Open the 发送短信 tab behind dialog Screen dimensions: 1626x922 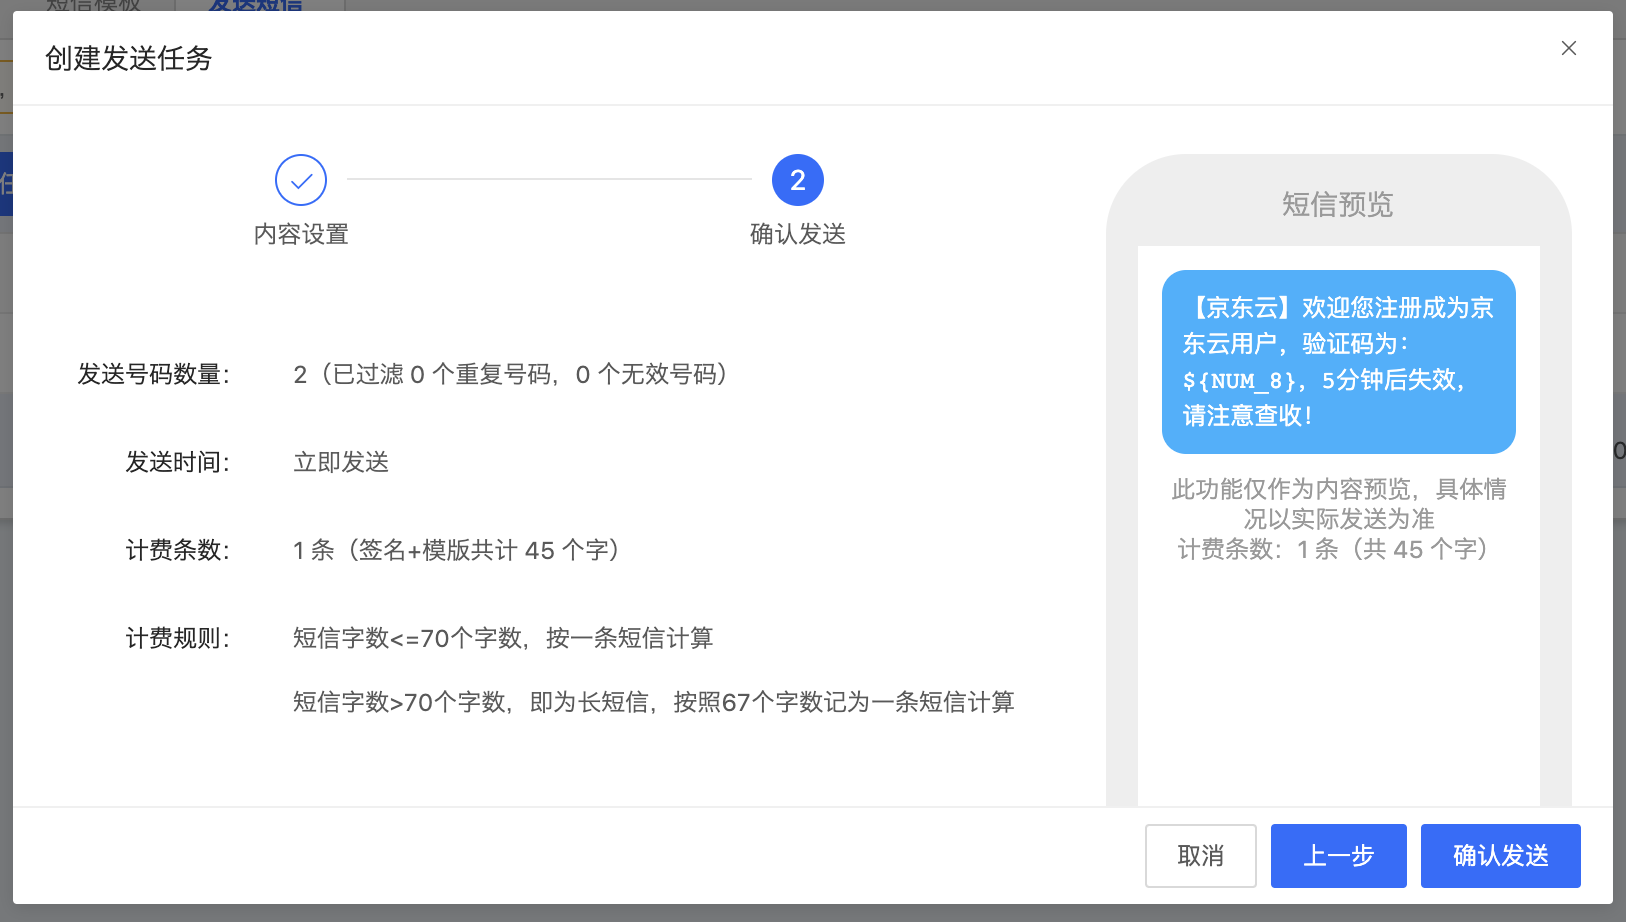coord(256,5)
